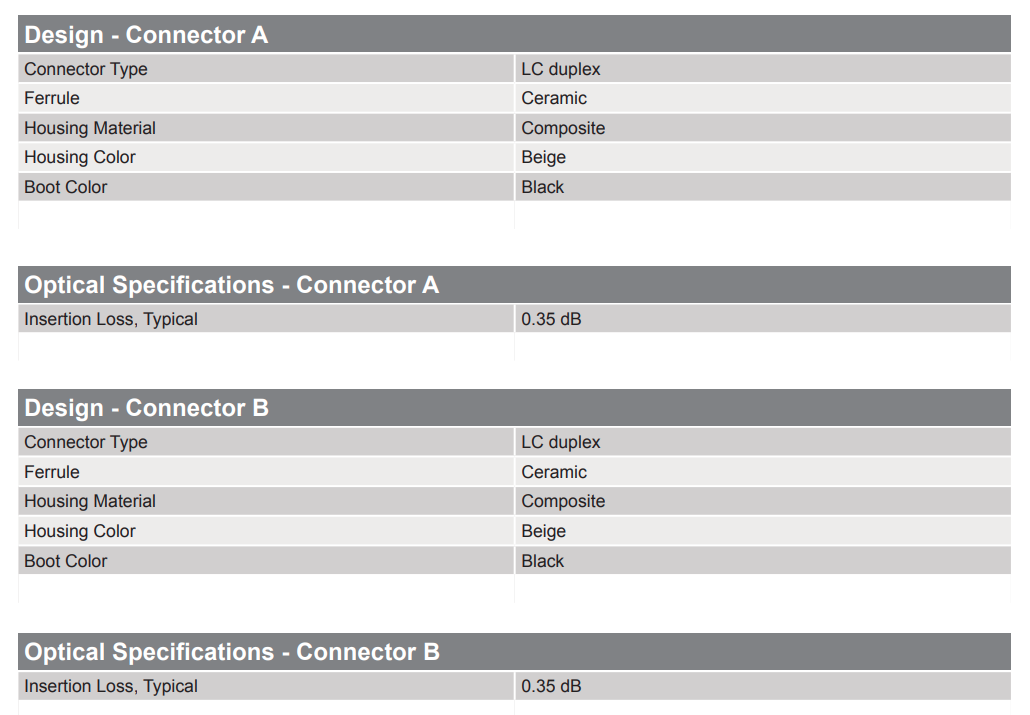Click "Optical Specifications - Connector A" header
This screenshot has height=715, width=1030.
point(232,285)
